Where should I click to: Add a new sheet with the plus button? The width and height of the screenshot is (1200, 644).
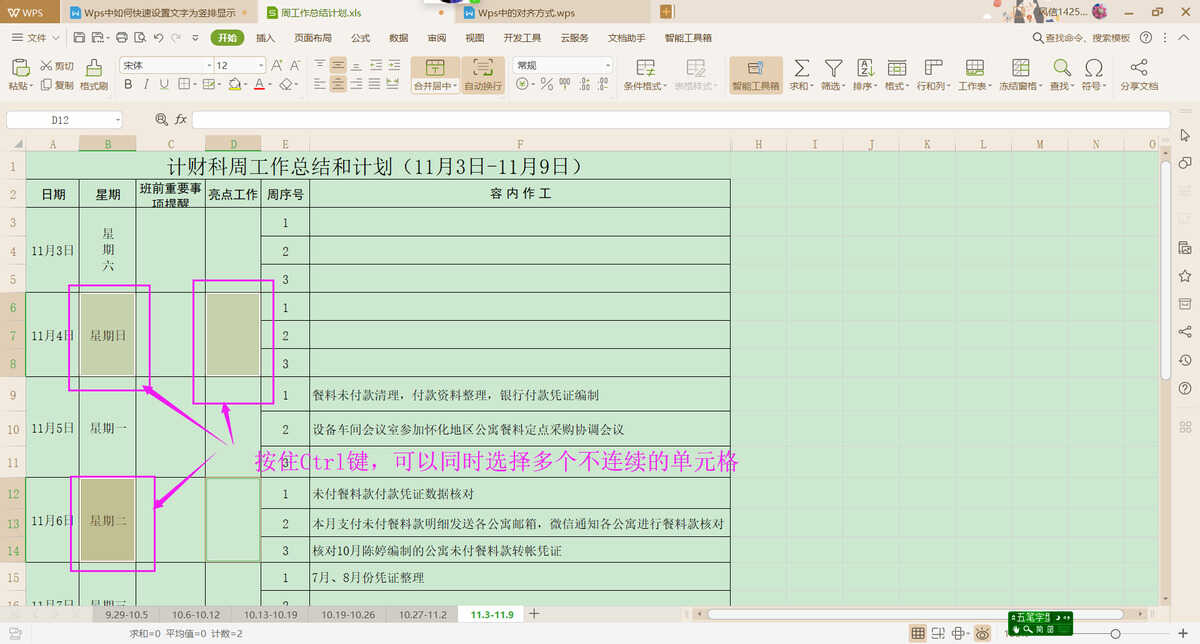(x=534, y=613)
